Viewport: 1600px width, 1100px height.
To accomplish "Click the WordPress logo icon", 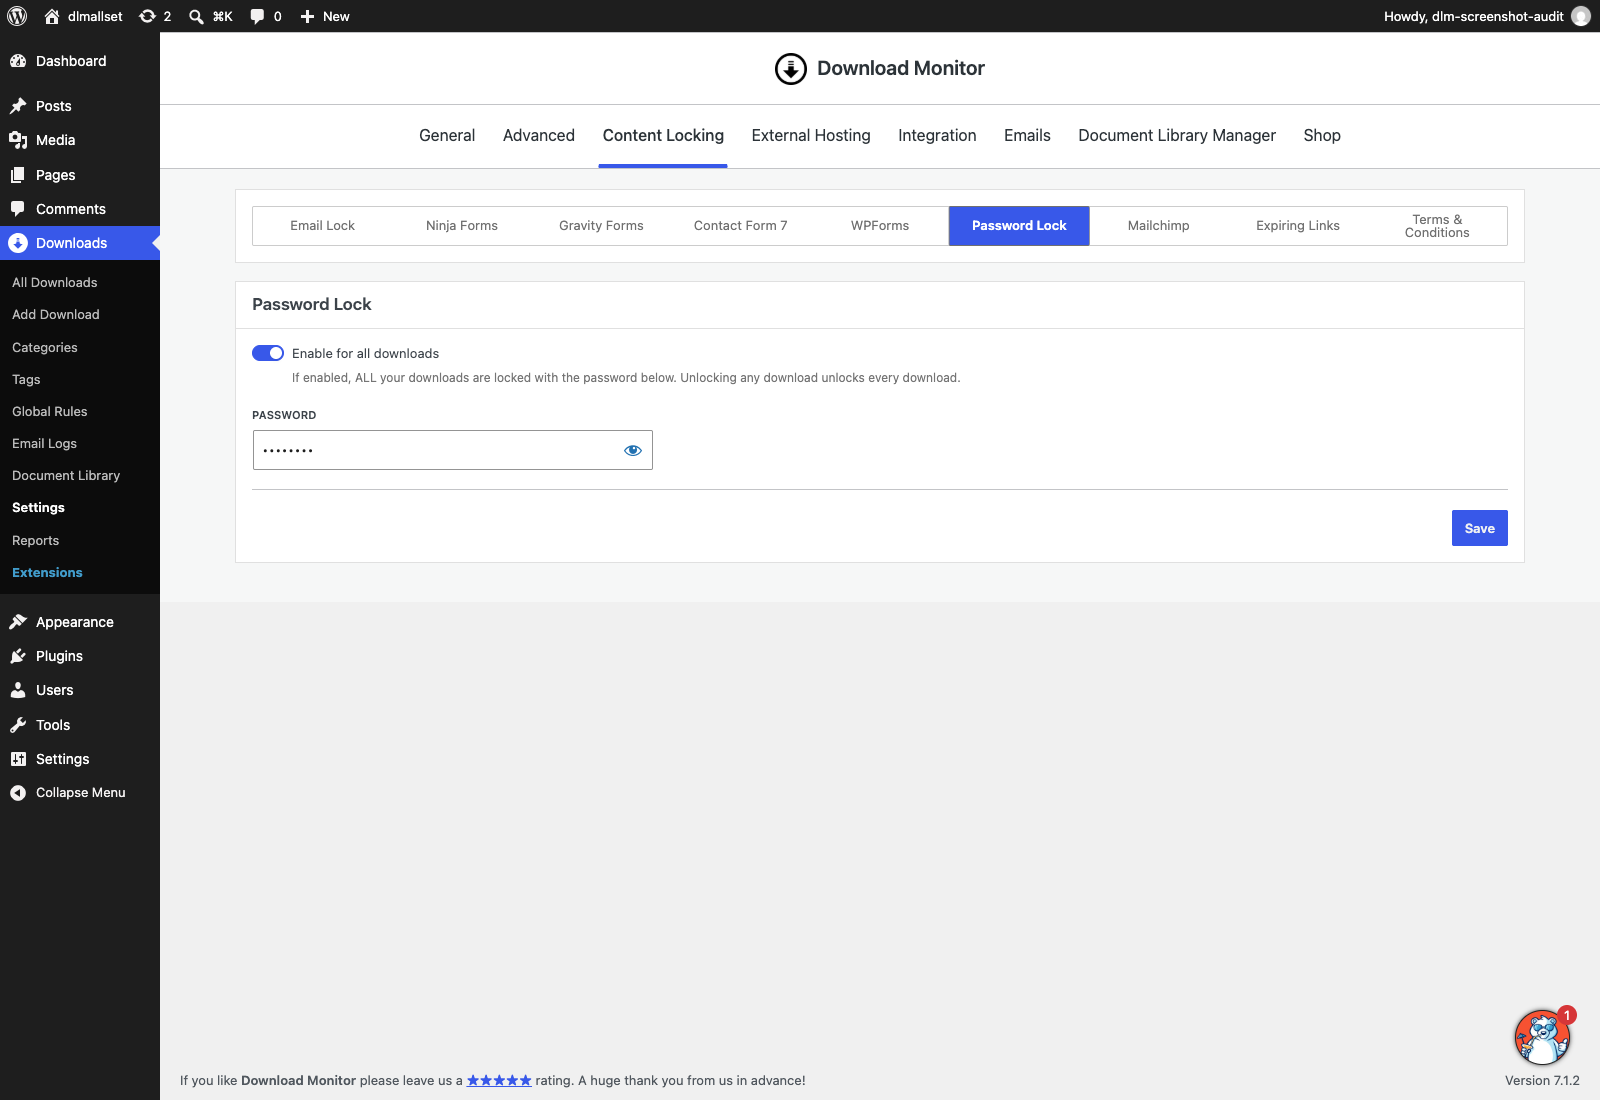I will pyautogui.click(x=17, y=16).
